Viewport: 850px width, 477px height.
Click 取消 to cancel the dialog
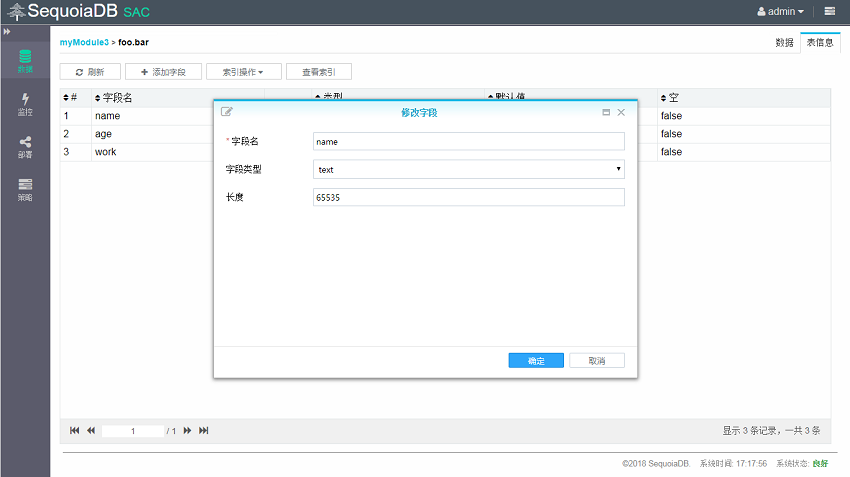coord(596,360)
